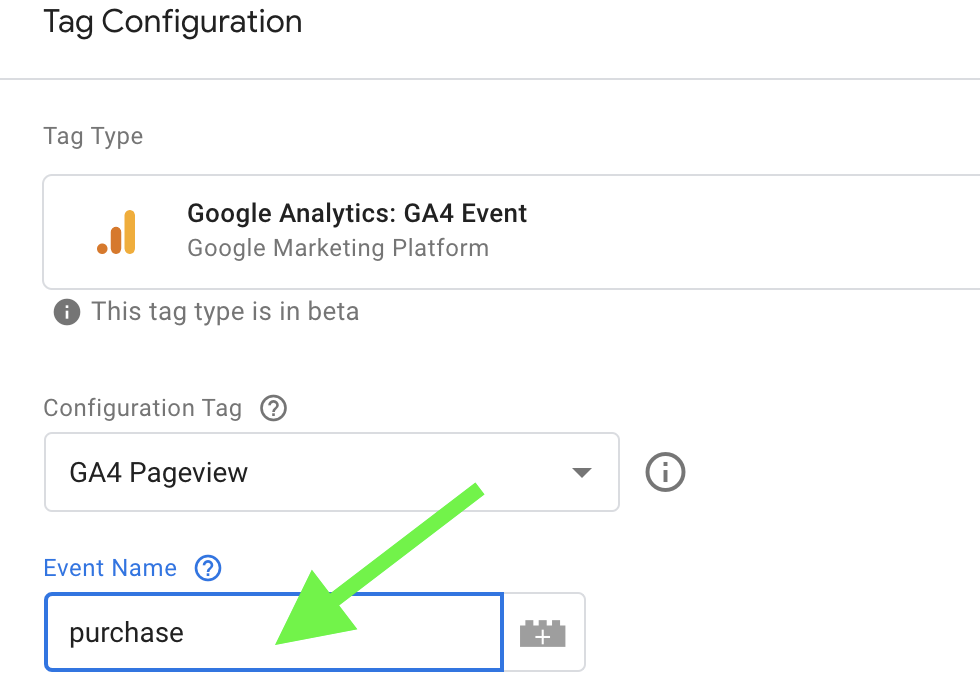Viewport: 980px width, 694px height.
Task: Click the Event Name label
Action: pos(110,568)
